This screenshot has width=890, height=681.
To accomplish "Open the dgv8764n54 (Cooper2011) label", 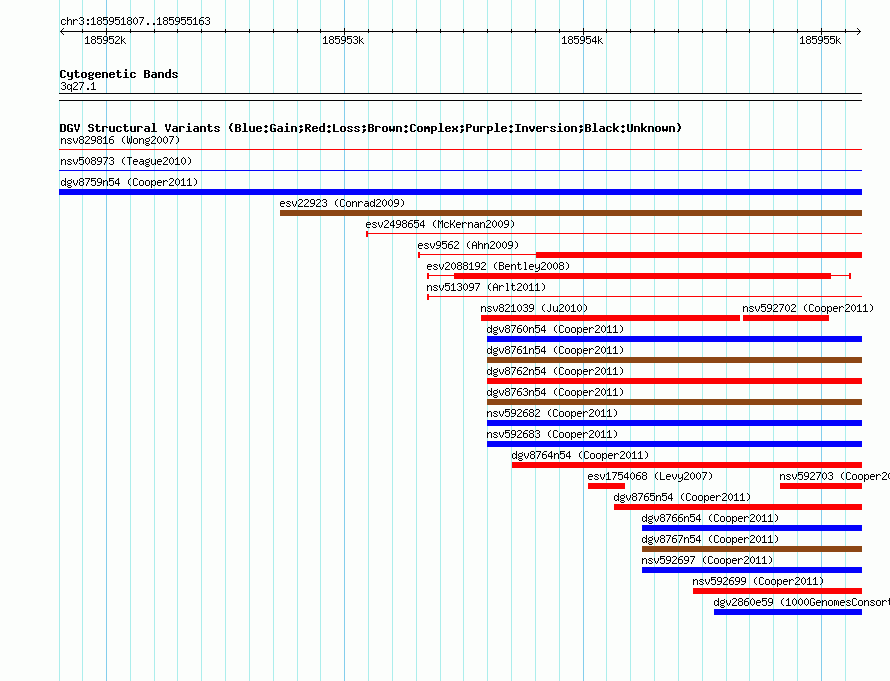I will [580, 455].
